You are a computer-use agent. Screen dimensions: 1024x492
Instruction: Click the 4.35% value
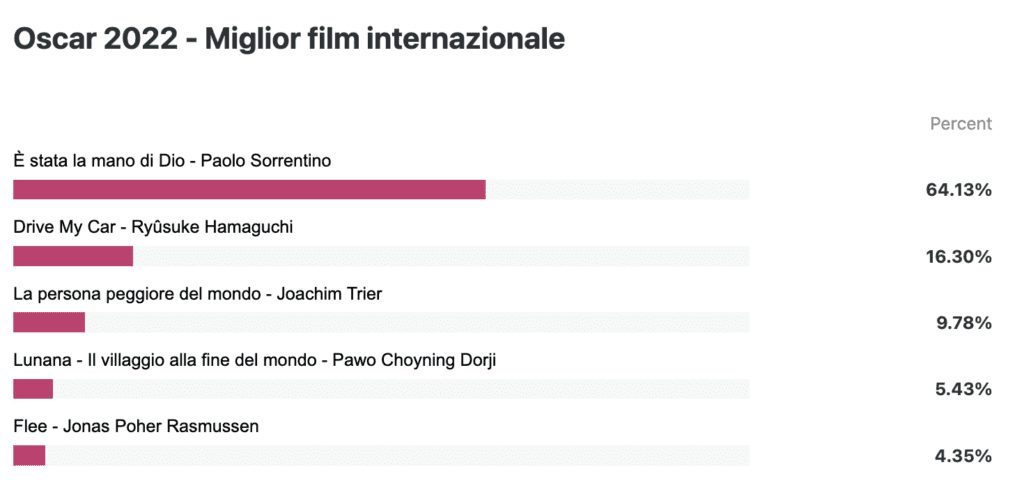pyautogui.click(x=964, y=456)
